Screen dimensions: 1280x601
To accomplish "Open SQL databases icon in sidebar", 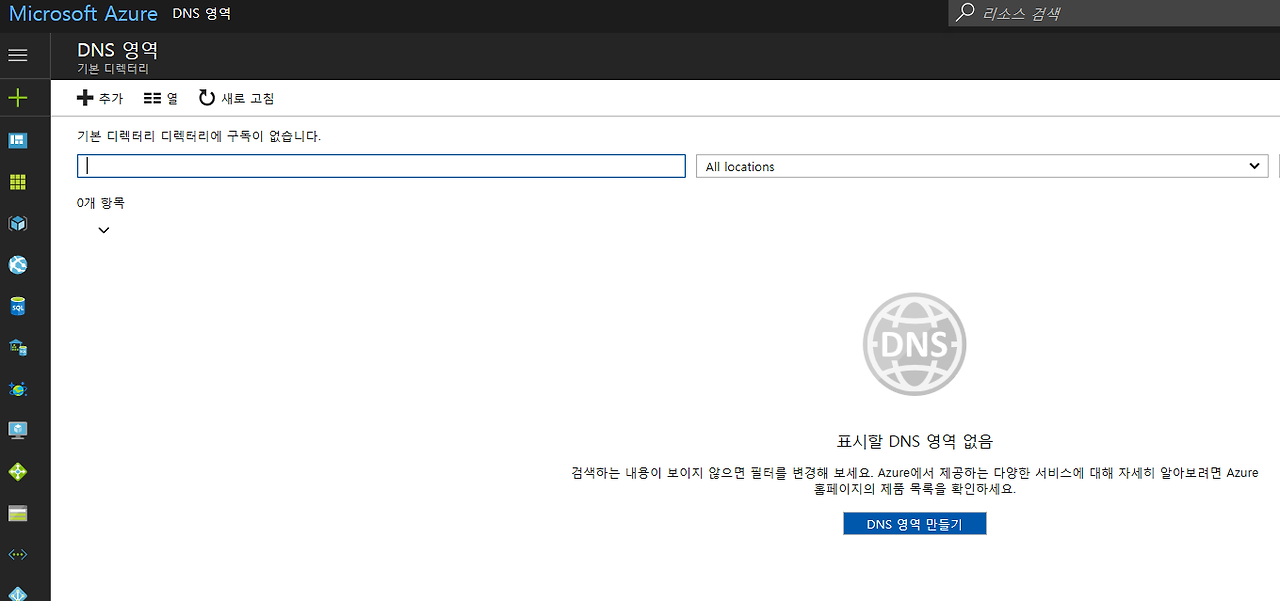I will click(x=17, y=306).
